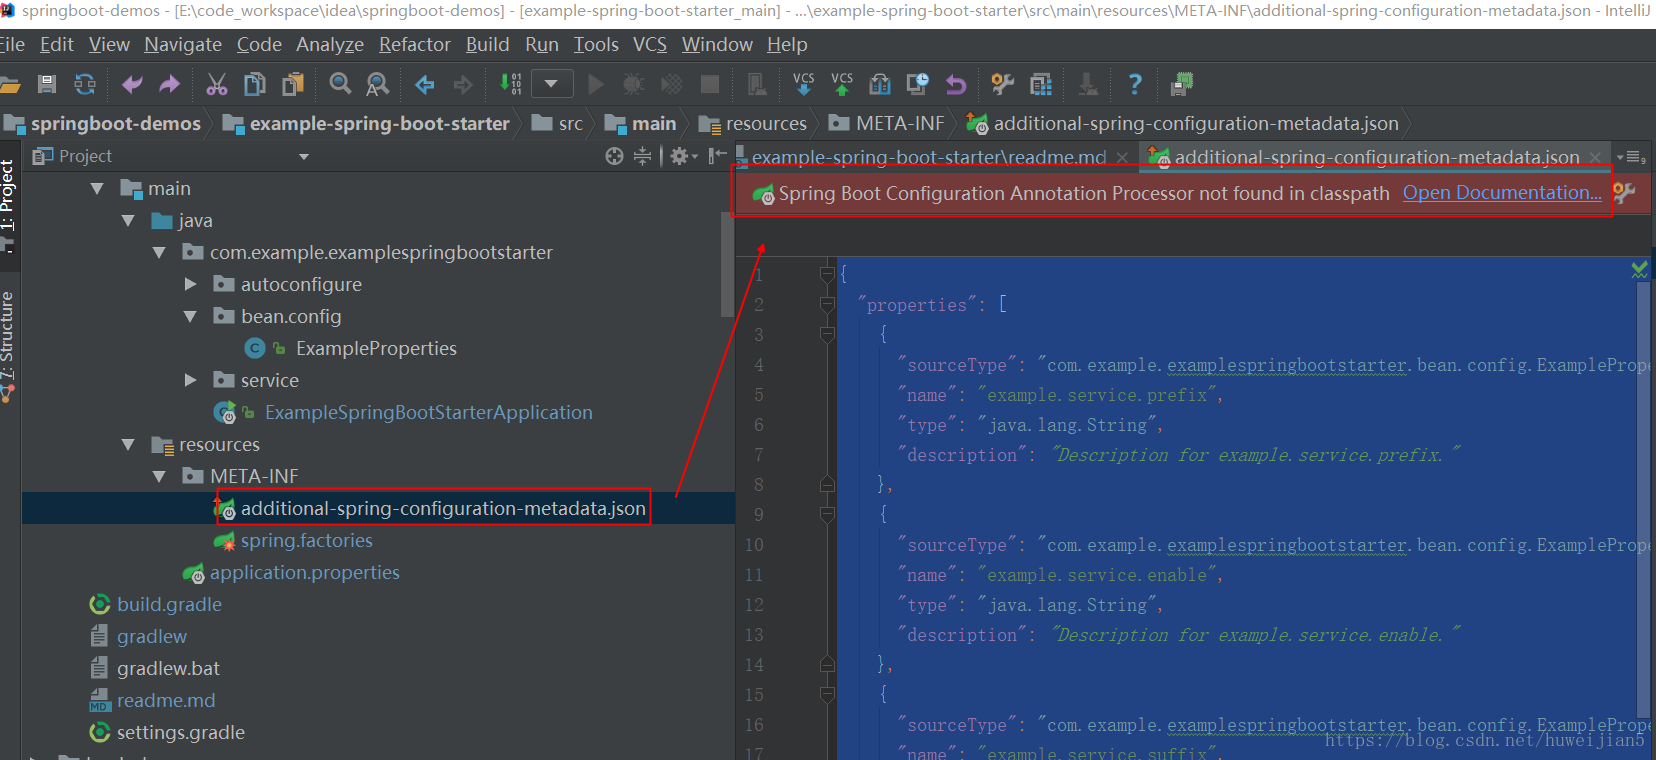Viewport: 1656px width, 760px height.
Task: Select build.gradle file
Action: click(169, 604)
